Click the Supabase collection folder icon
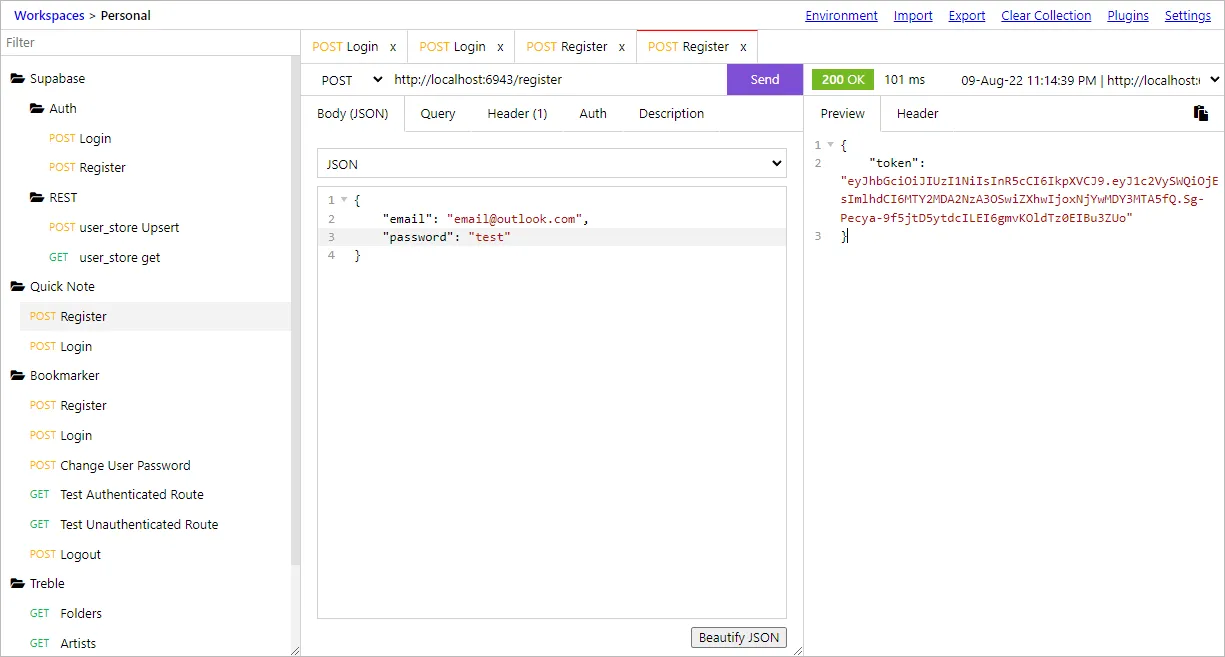Image resolution: width=1225 pixels, height=657 pixels. pyautogui.click(x=20, y=78)
